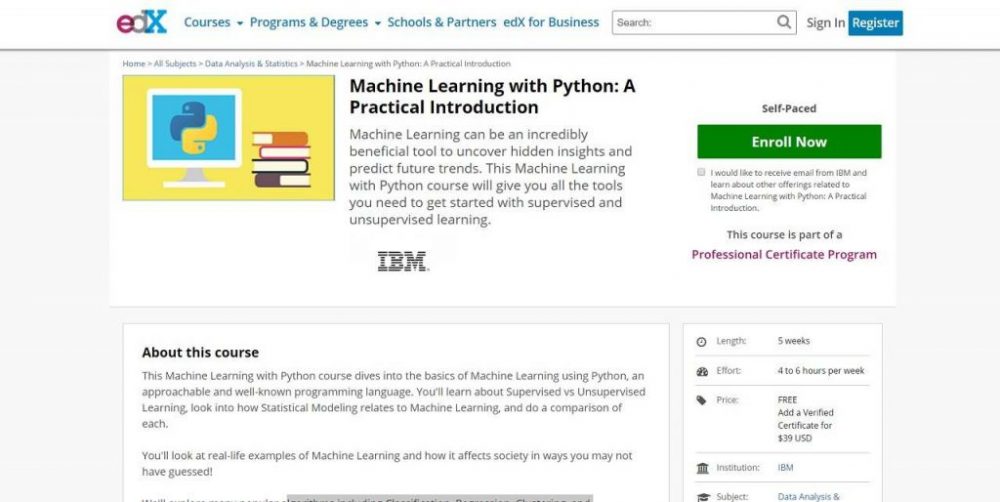Click the Python course thumbnail image
This screenshot has height=502, width=1000.
coord(229,138)
